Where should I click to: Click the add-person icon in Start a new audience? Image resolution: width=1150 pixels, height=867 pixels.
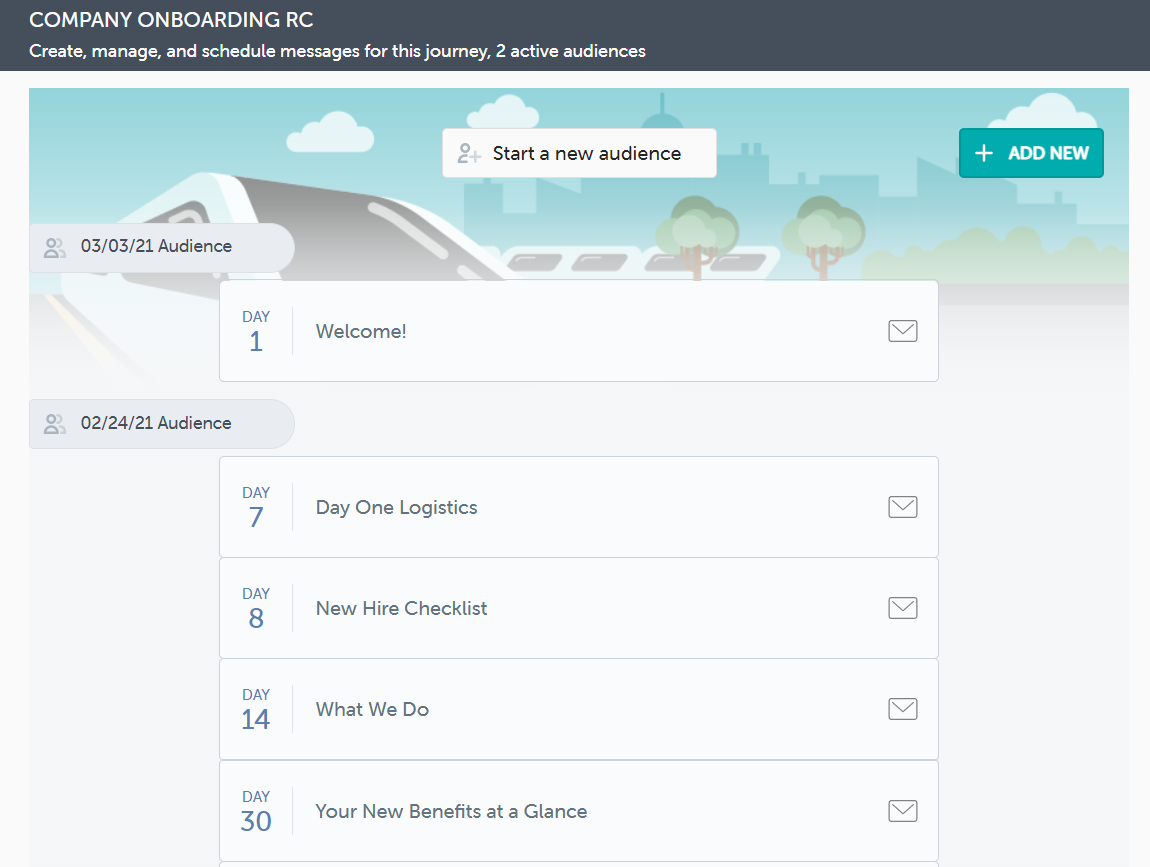tap(469, 154)
